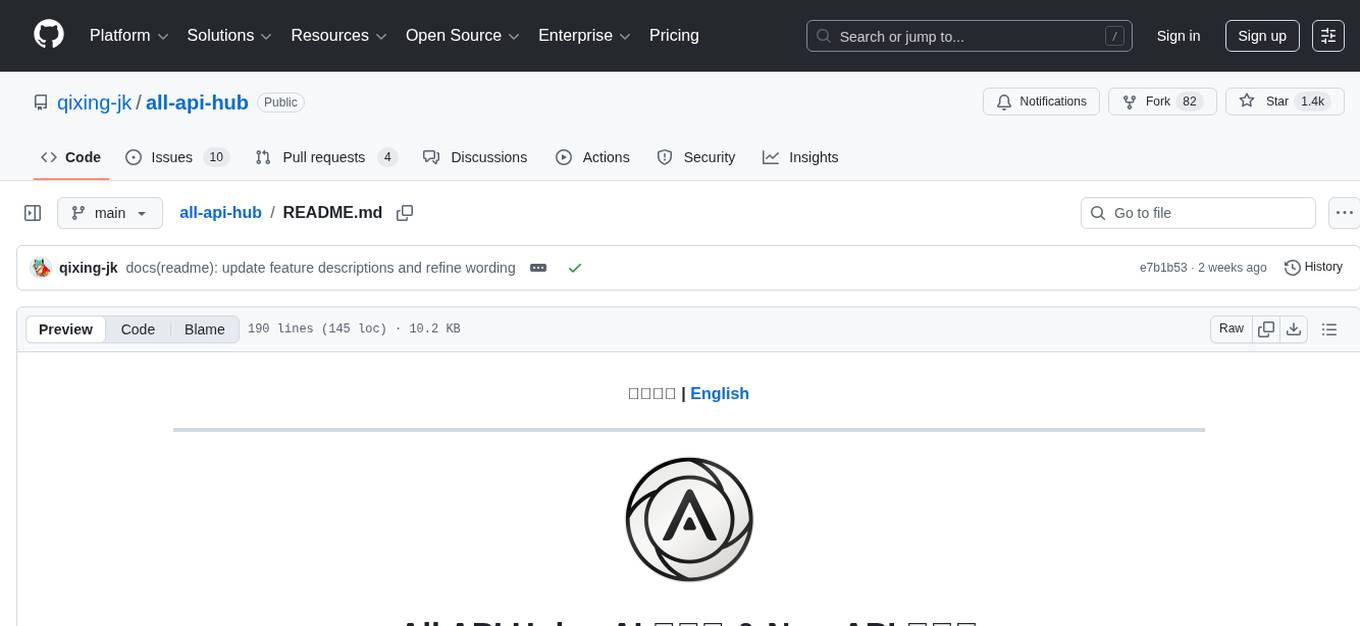Viewport: 1360px width, 626px height.
Task: Copy raw file contents icon
Action: (x=1266, y=328)
